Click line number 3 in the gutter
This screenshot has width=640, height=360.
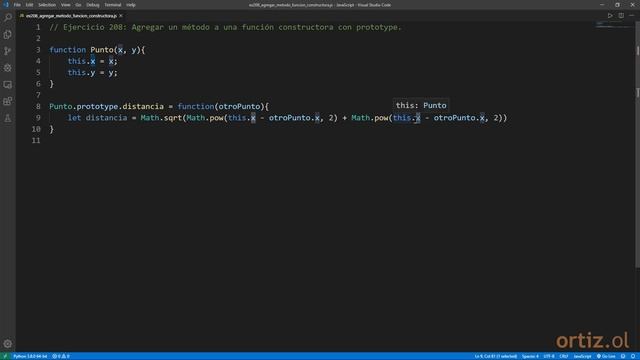[x=38, y=50]
